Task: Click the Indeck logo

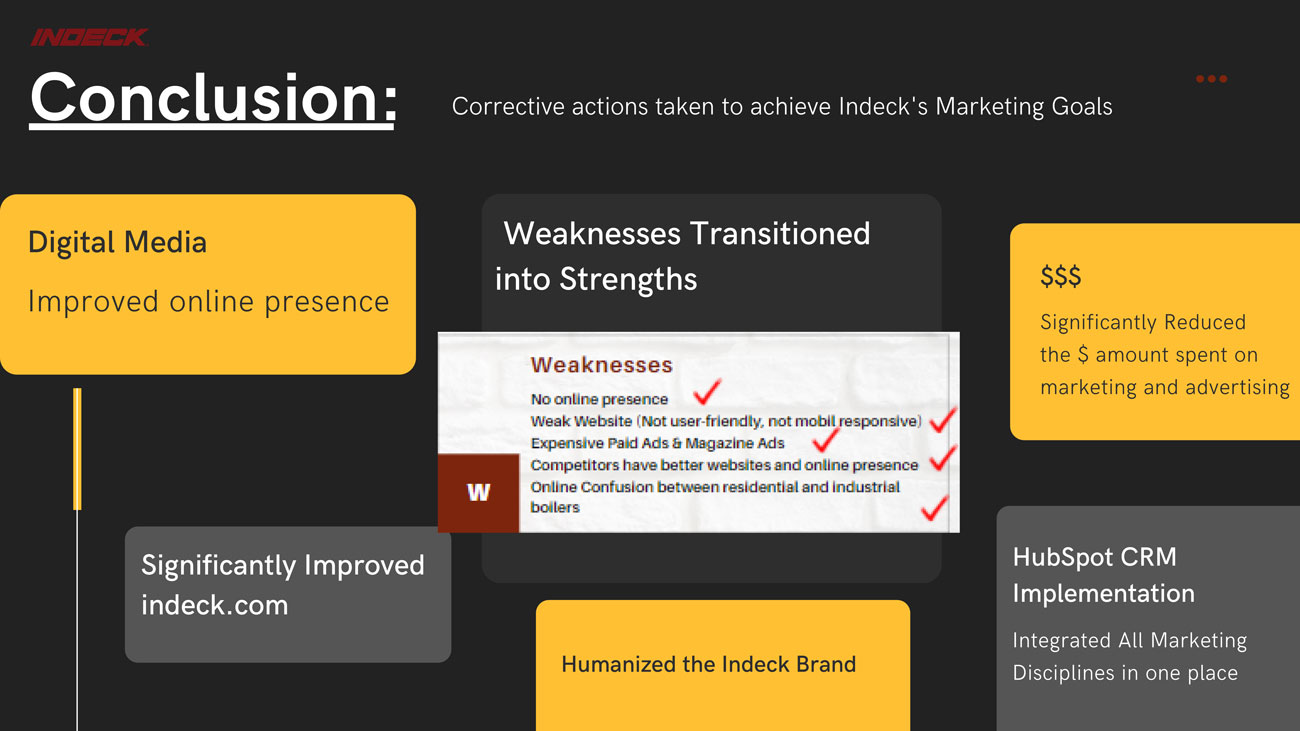Action: point(89,38)
